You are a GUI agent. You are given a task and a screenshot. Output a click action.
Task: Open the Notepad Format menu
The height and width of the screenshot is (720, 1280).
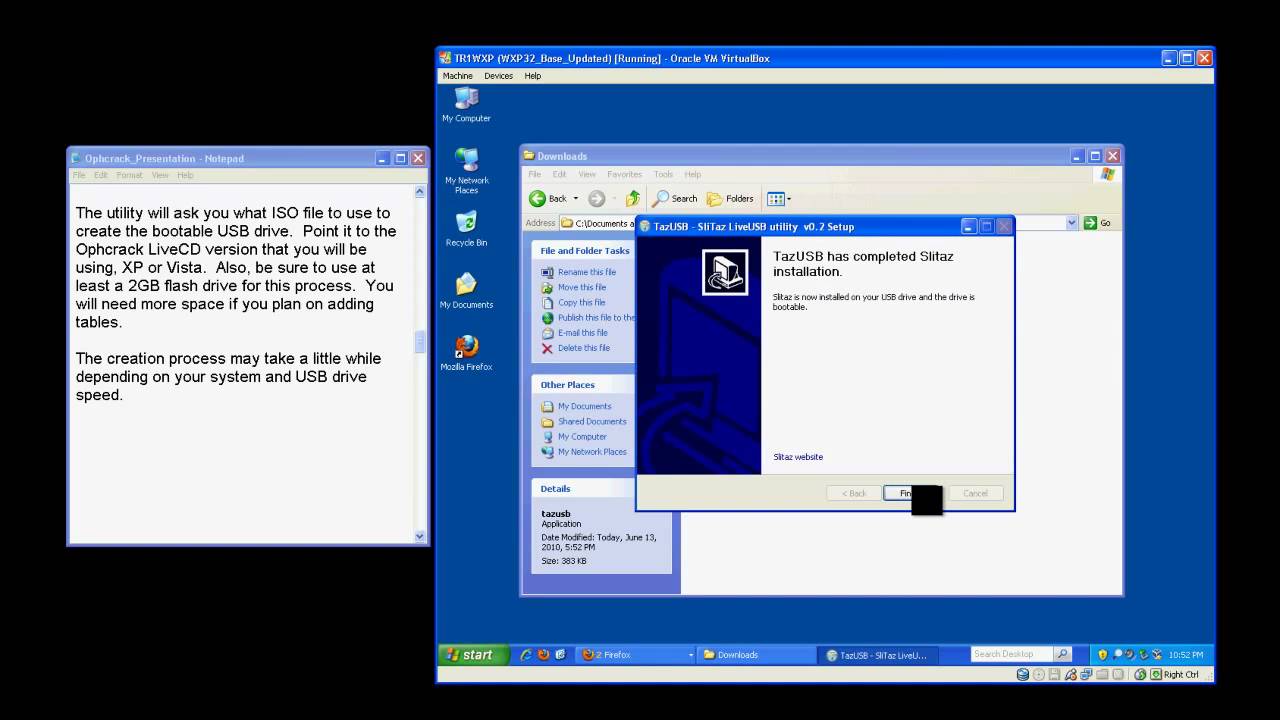coord(129,175)
